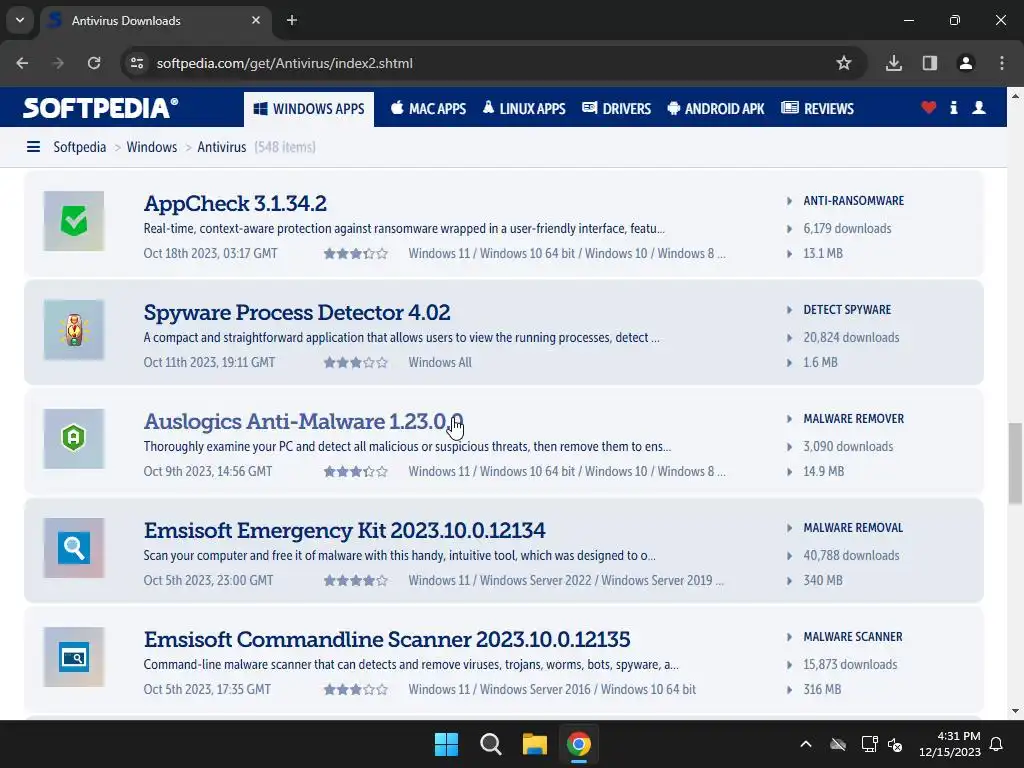Select the Android APK tab

716,108
